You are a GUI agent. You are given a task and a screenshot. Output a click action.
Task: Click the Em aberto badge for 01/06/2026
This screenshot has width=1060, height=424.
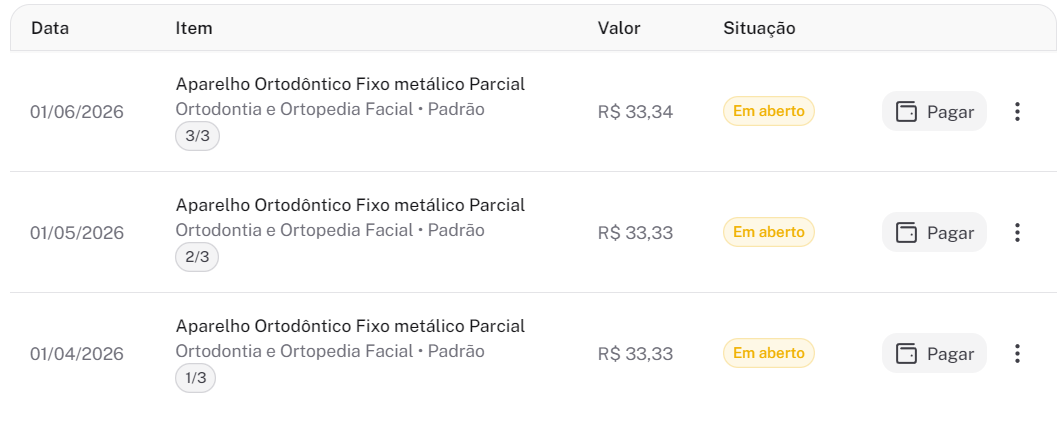(x=768, y=111)
